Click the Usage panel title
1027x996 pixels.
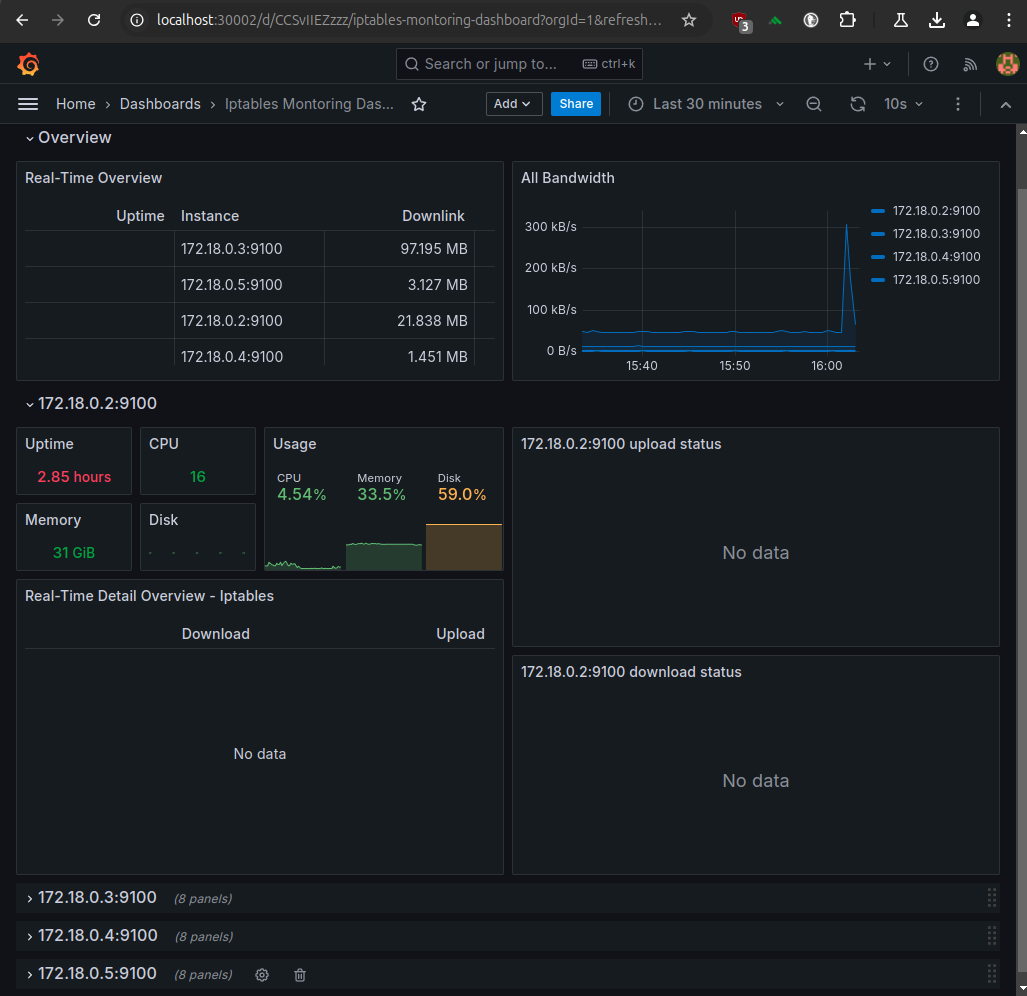tap(294, 444)
